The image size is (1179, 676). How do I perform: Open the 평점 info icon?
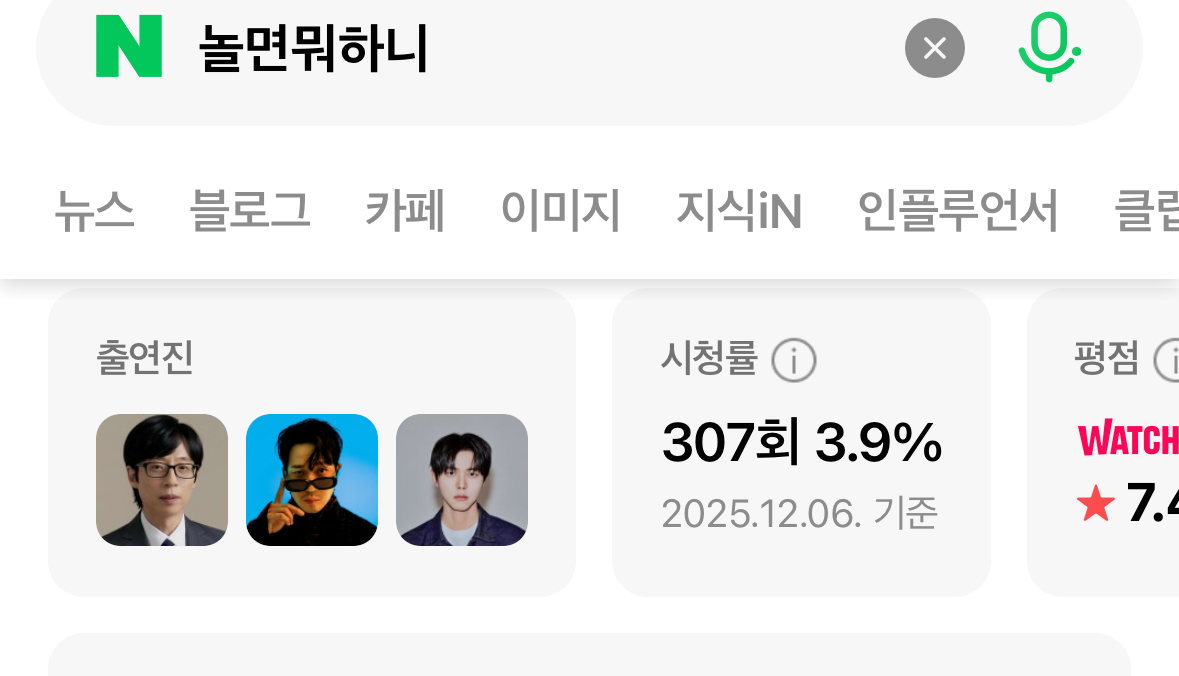tap(1168, 360)
